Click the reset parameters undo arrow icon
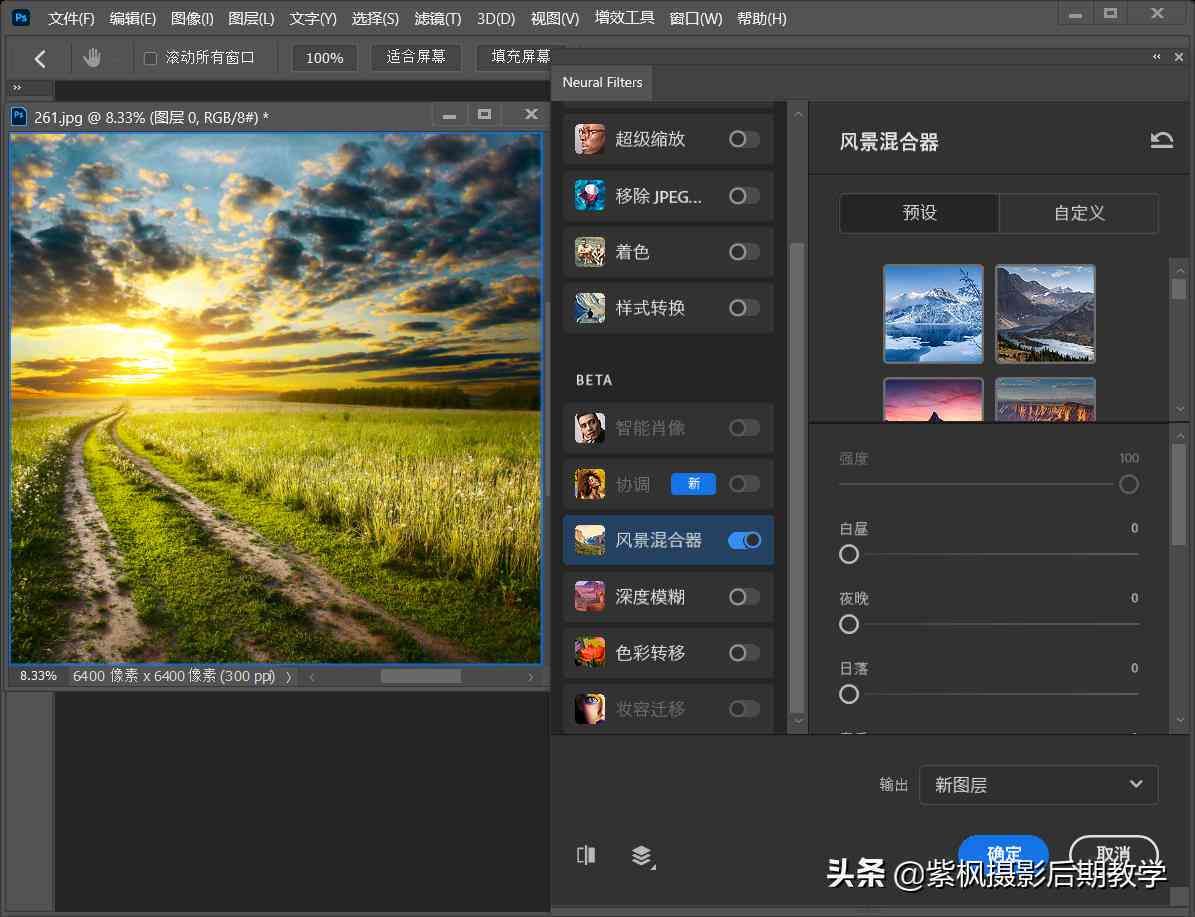Image resolution: width=1195 pixels, height=917 pixels. [1161, 140]
